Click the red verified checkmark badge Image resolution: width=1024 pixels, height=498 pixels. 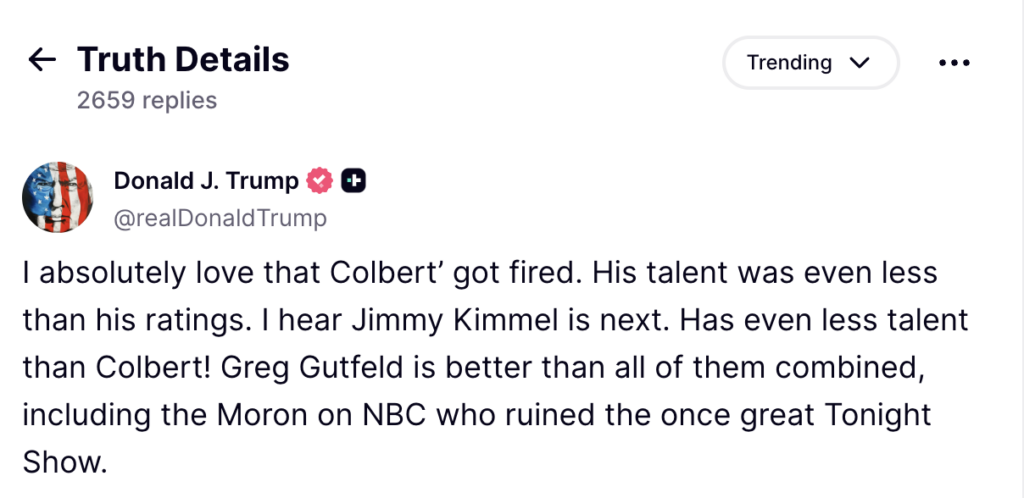(x=320, y=181)
